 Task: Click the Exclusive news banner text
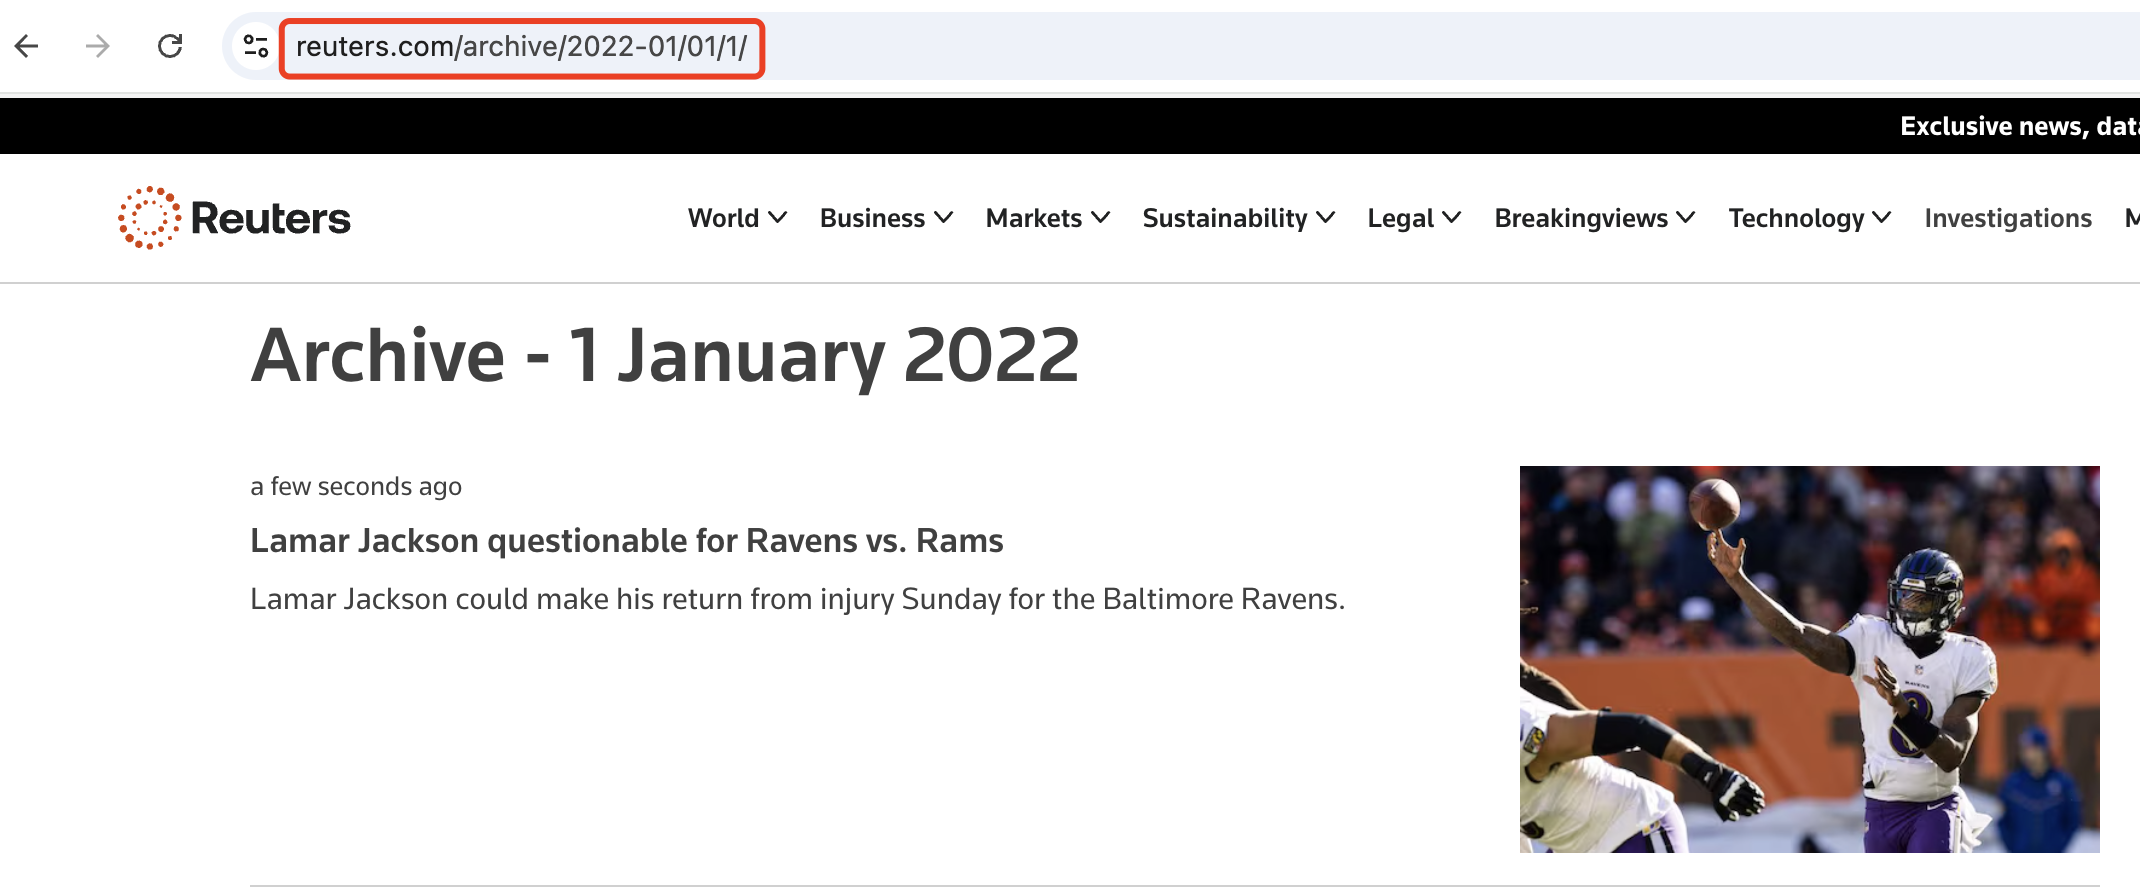pos(2019,126)
